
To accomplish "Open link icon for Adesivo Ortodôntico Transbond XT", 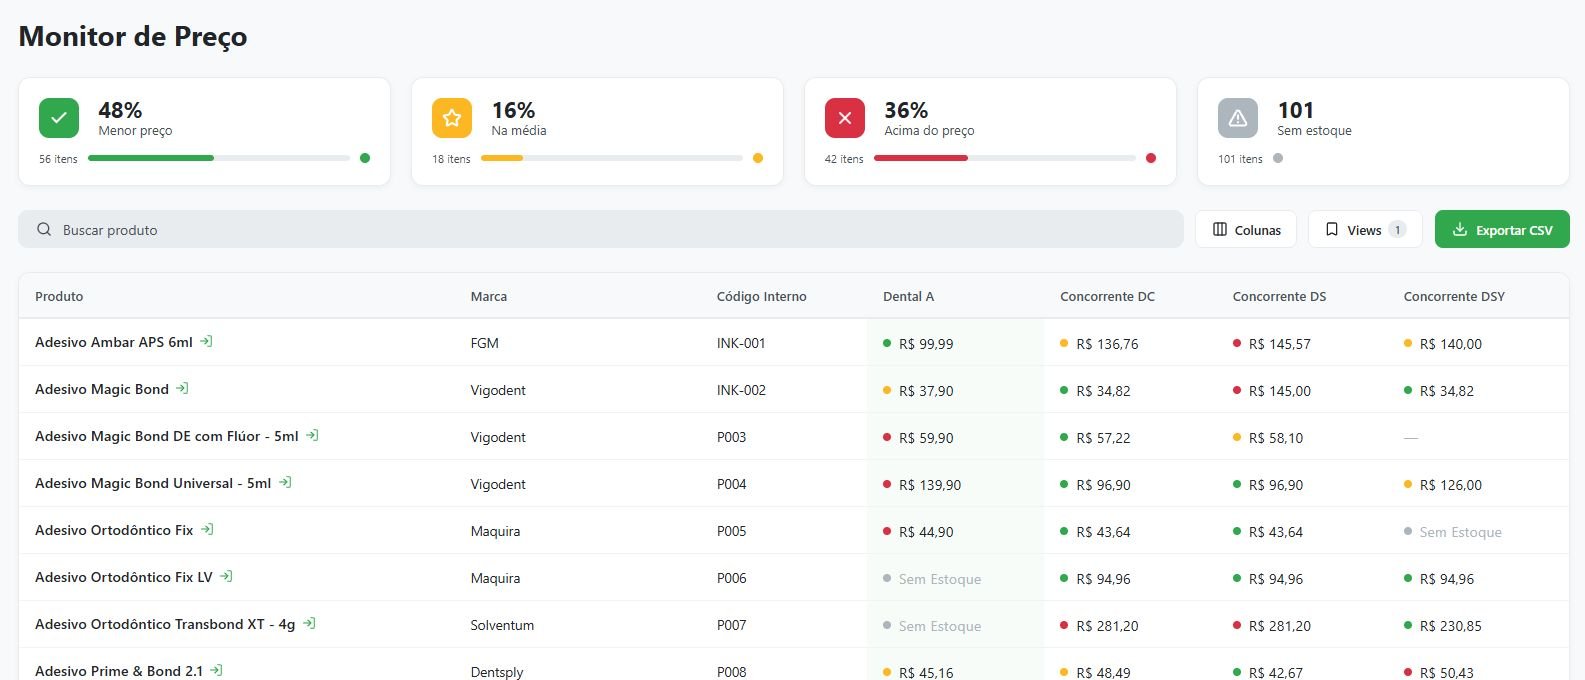I will coord(309,623).
